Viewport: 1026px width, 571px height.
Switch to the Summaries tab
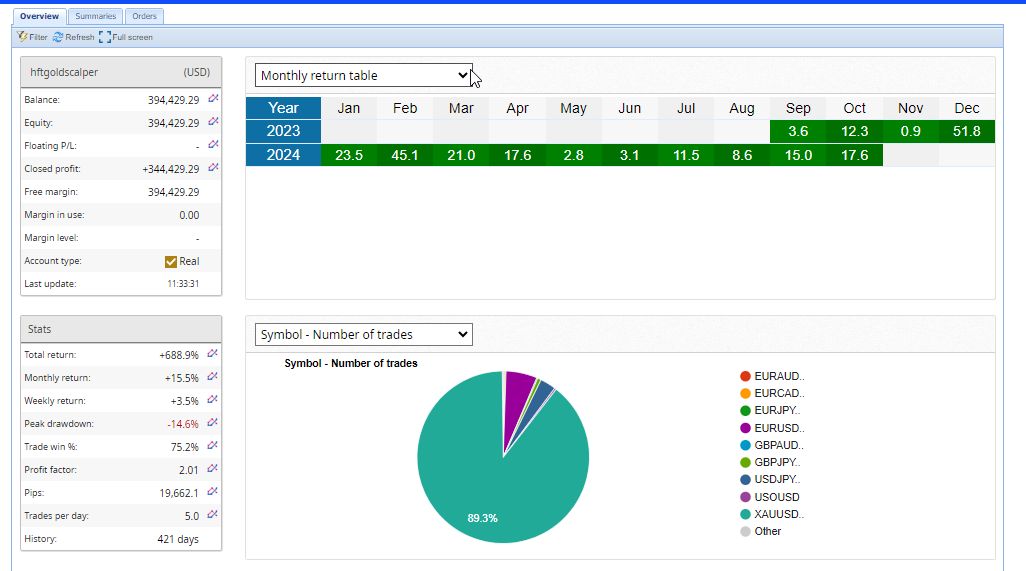click(95, 16)
